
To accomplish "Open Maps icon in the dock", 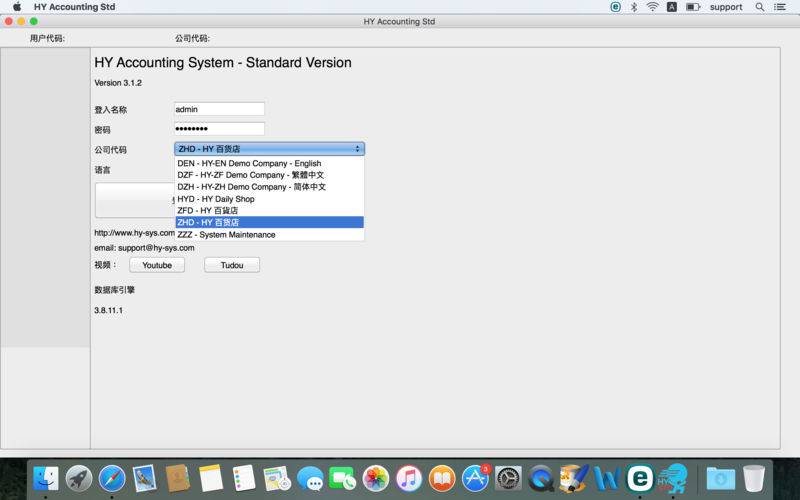I will (x=277, y=479).
